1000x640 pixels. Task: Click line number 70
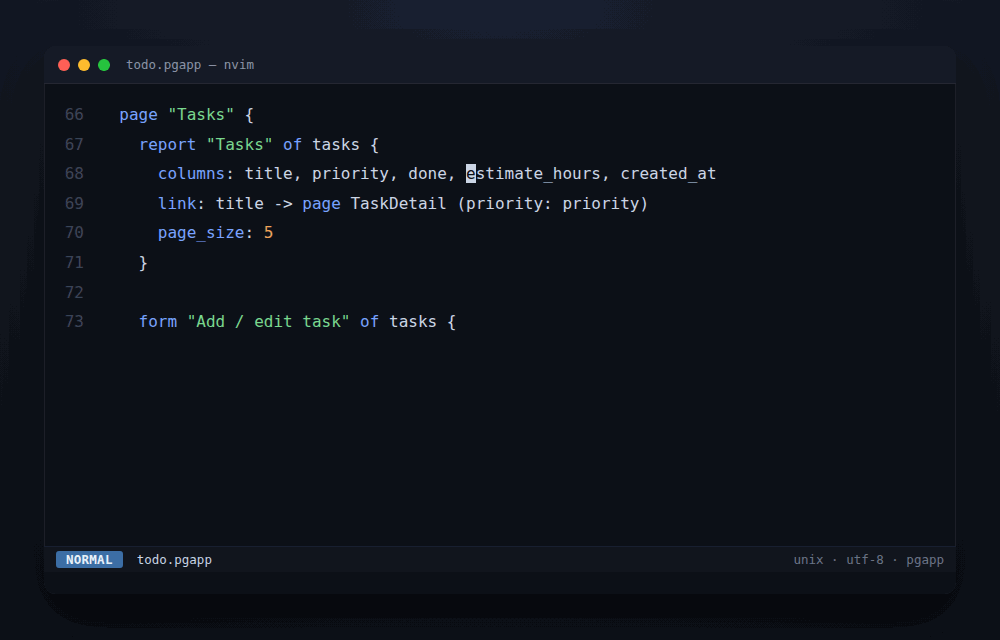(74, 233)
